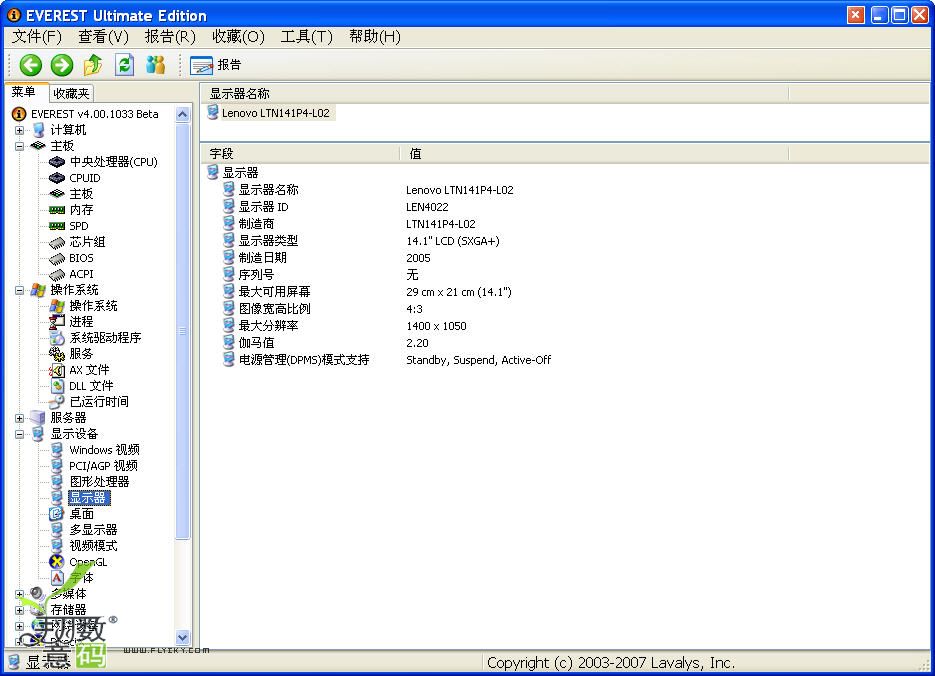Open the 报告 report wizard button
The image size is (935, 676).
[216, 65]
